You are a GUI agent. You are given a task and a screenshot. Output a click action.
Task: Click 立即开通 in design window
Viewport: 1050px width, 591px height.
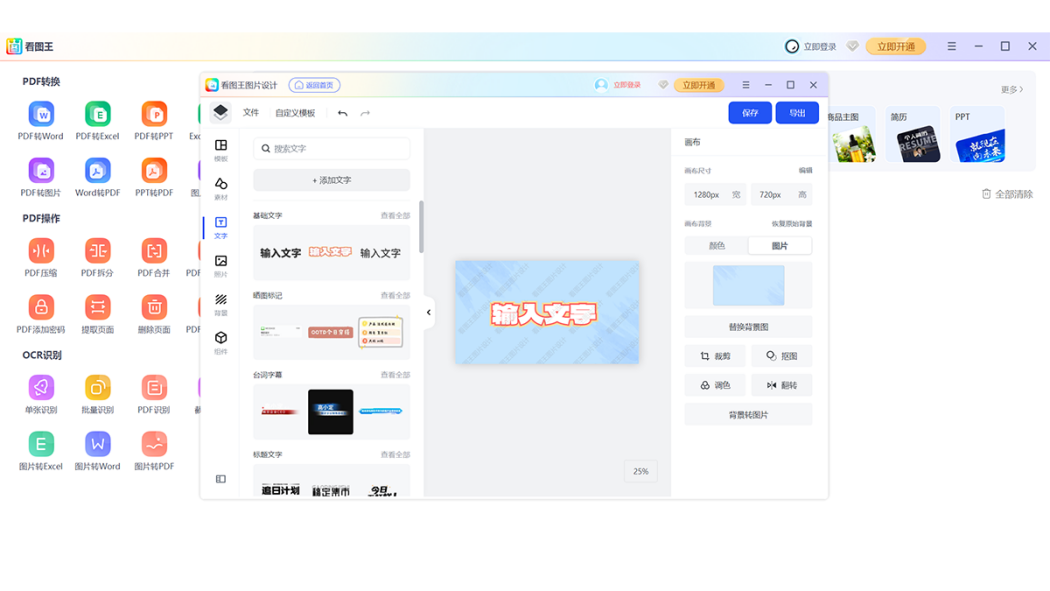pyautogui.click(x=698, y=85)
